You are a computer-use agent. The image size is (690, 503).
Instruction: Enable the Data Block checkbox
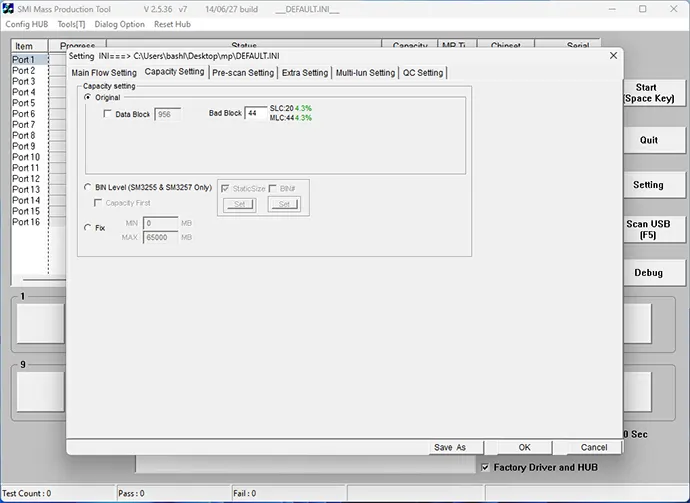(x=108, y=115)
